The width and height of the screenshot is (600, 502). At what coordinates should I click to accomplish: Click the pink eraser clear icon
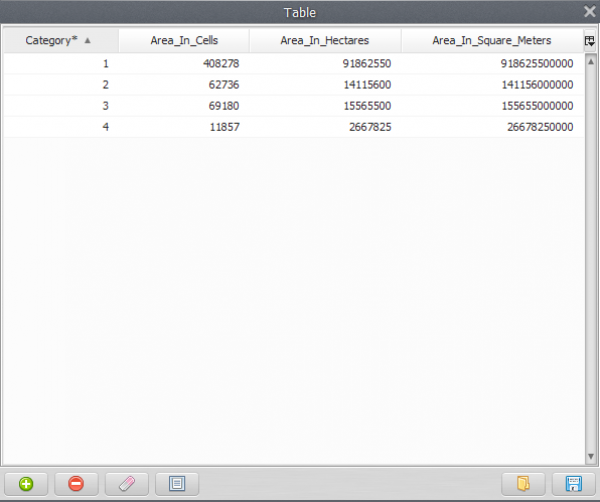pyautogui.click(x=126, y=484)
